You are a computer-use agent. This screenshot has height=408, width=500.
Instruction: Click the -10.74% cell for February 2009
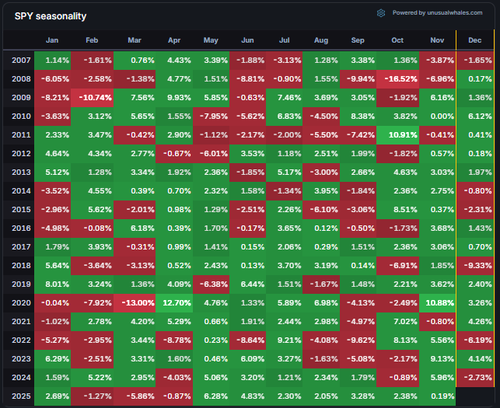tap(92, 98)
